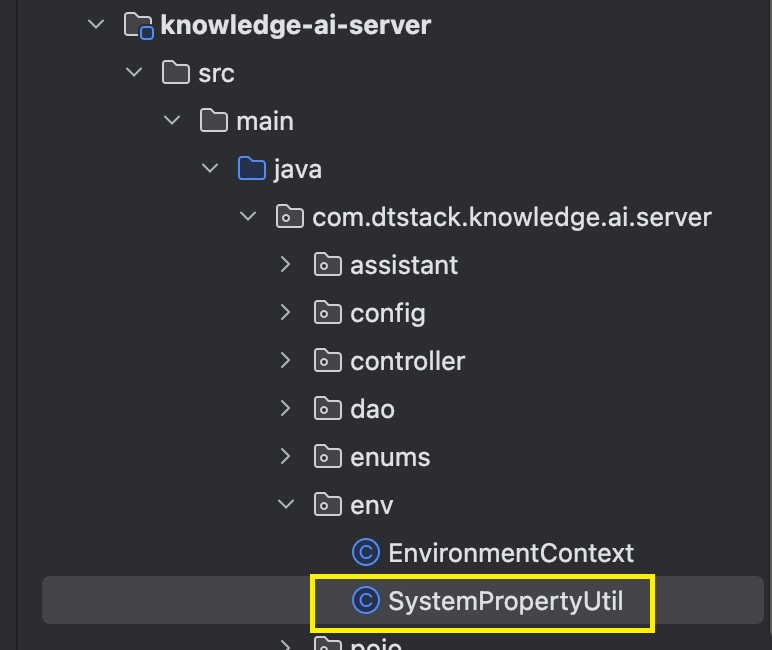This screenshot has height=650, width=772.
Task: Click the EnvironmentContext class icon
Action: 366,552
